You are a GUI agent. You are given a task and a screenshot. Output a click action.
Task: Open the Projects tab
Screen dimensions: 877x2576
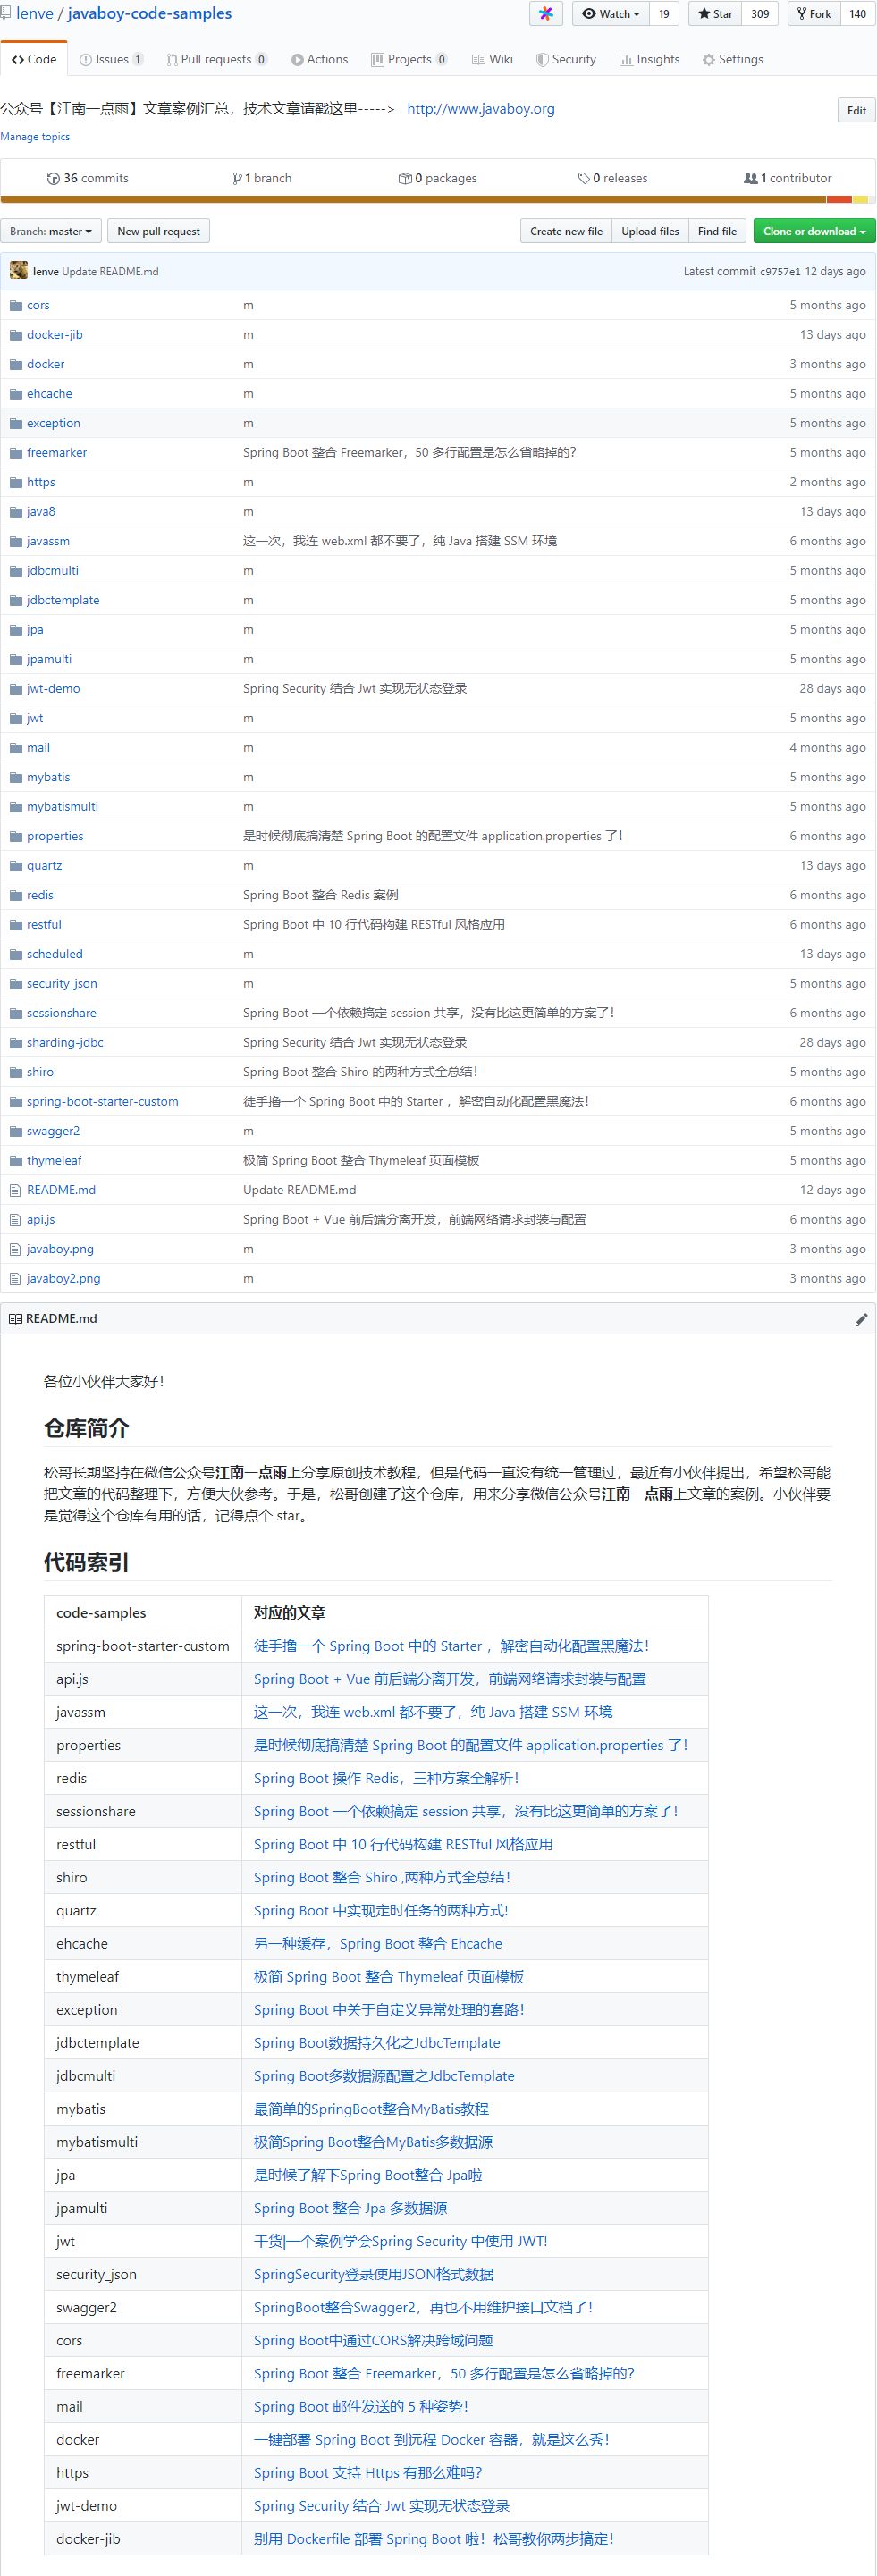(409, 59)
